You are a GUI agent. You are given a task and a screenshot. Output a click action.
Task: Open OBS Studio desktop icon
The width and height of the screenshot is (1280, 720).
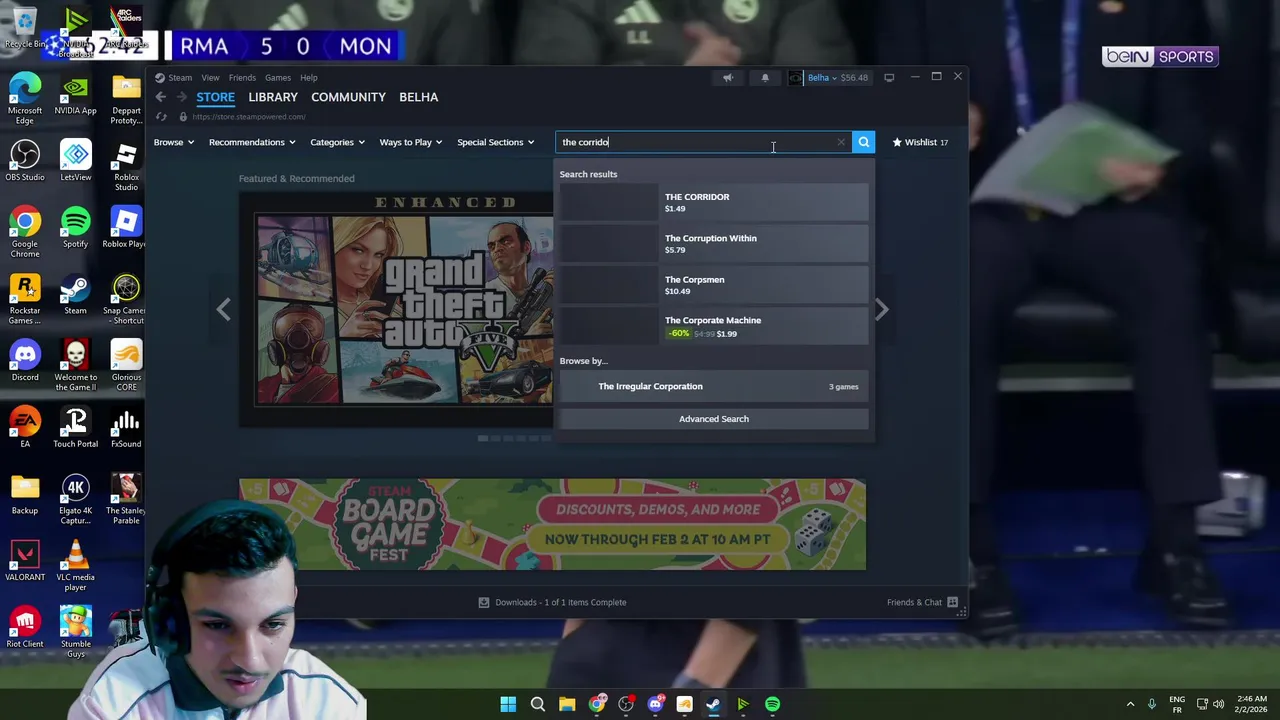(25, 161)
